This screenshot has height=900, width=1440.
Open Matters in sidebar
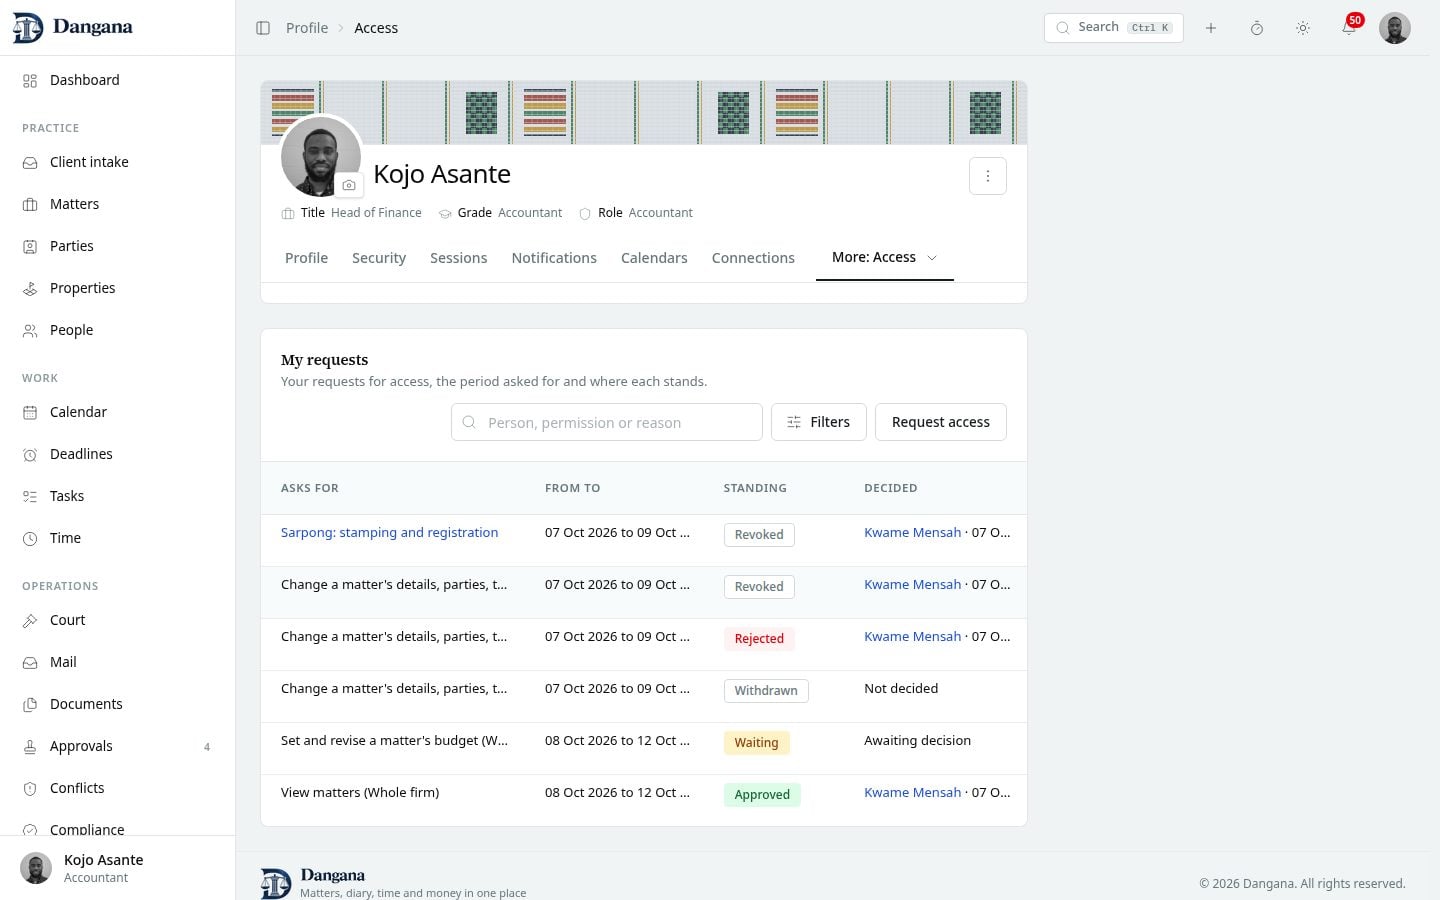tap(118, 204)
